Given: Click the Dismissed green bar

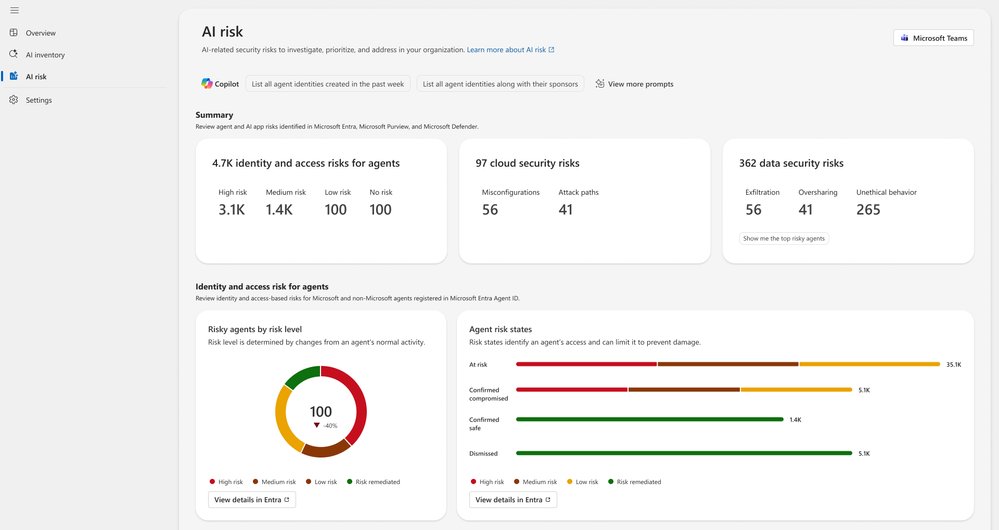Looking at the screenshot, I should point(684,453).
